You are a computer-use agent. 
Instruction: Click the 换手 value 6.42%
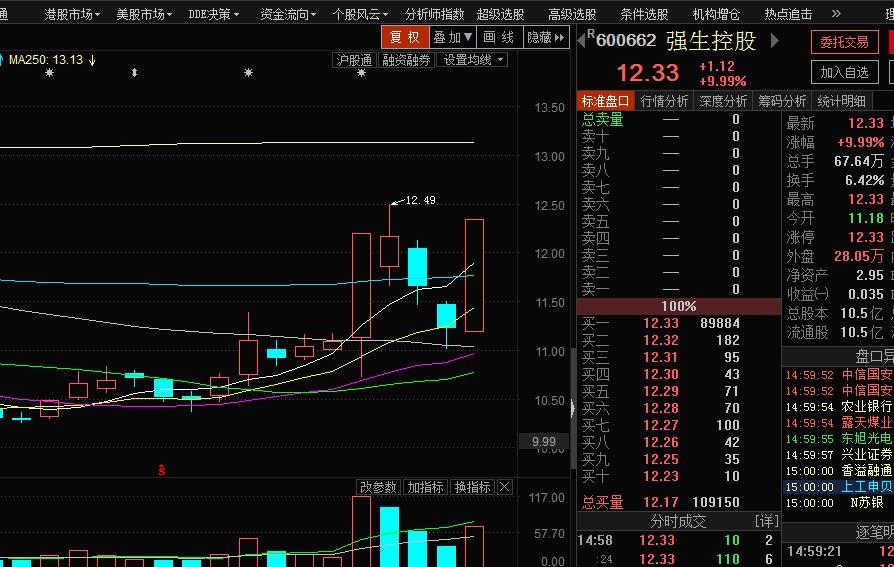coord(864,180)
